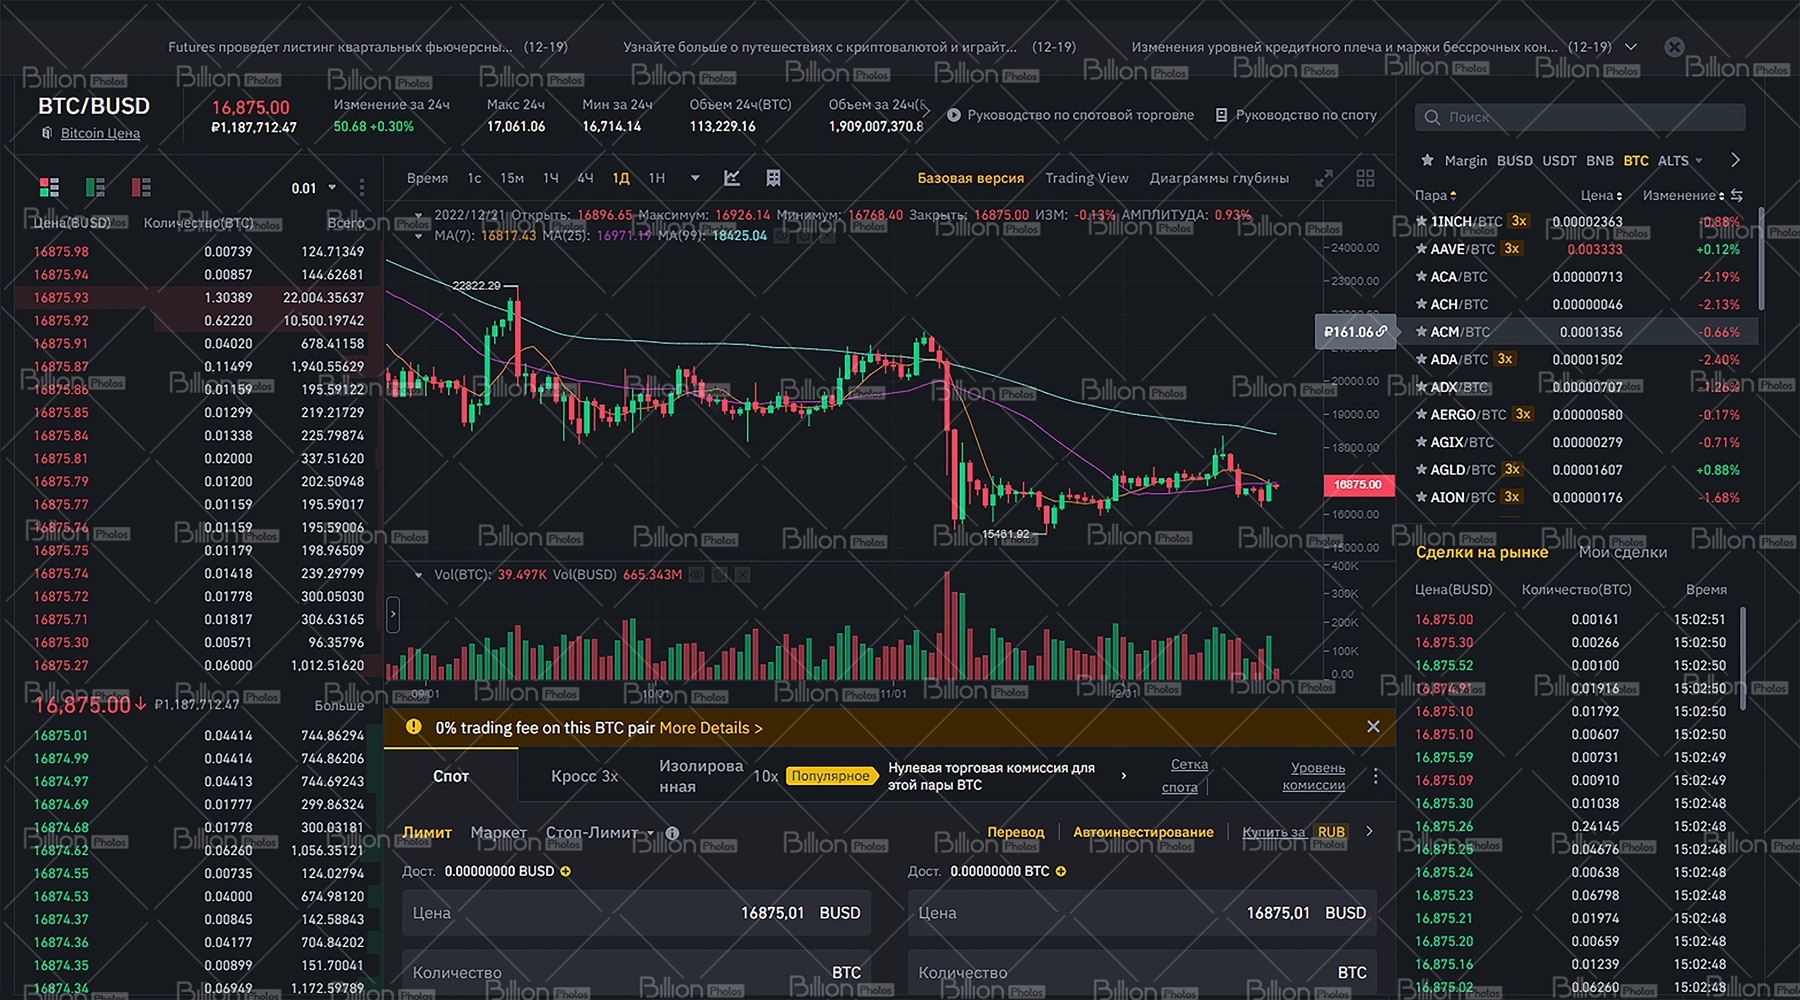The width and height of the screenshot is (1800, 1000).
Task: Collapse the OHLC info line arrow on chart
Action: click(x=419, y=215)
